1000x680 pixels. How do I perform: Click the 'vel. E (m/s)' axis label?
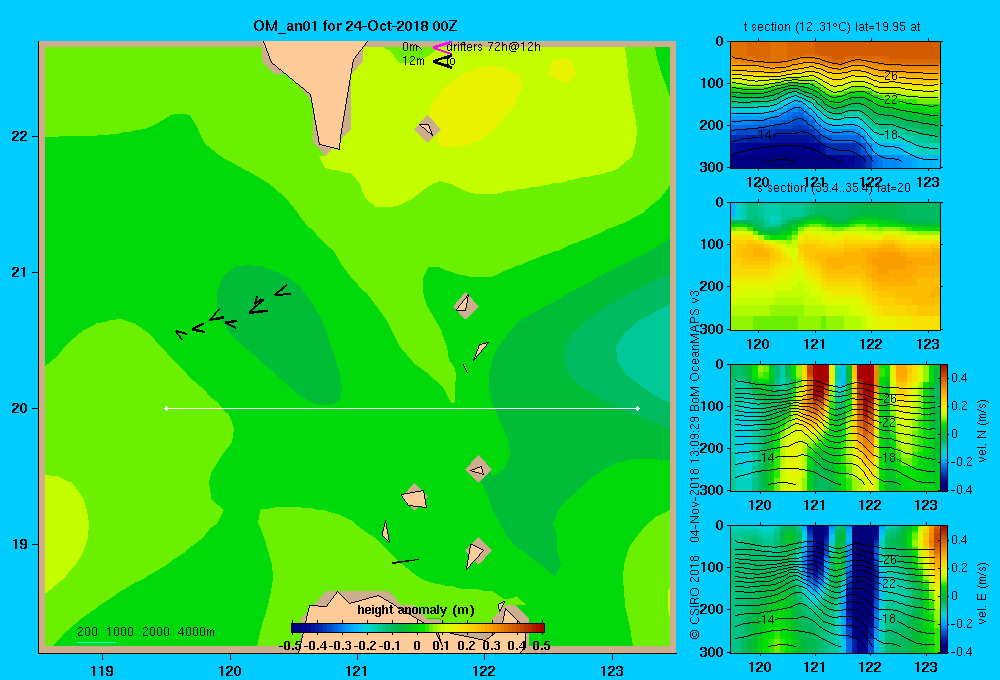point(982,592)
